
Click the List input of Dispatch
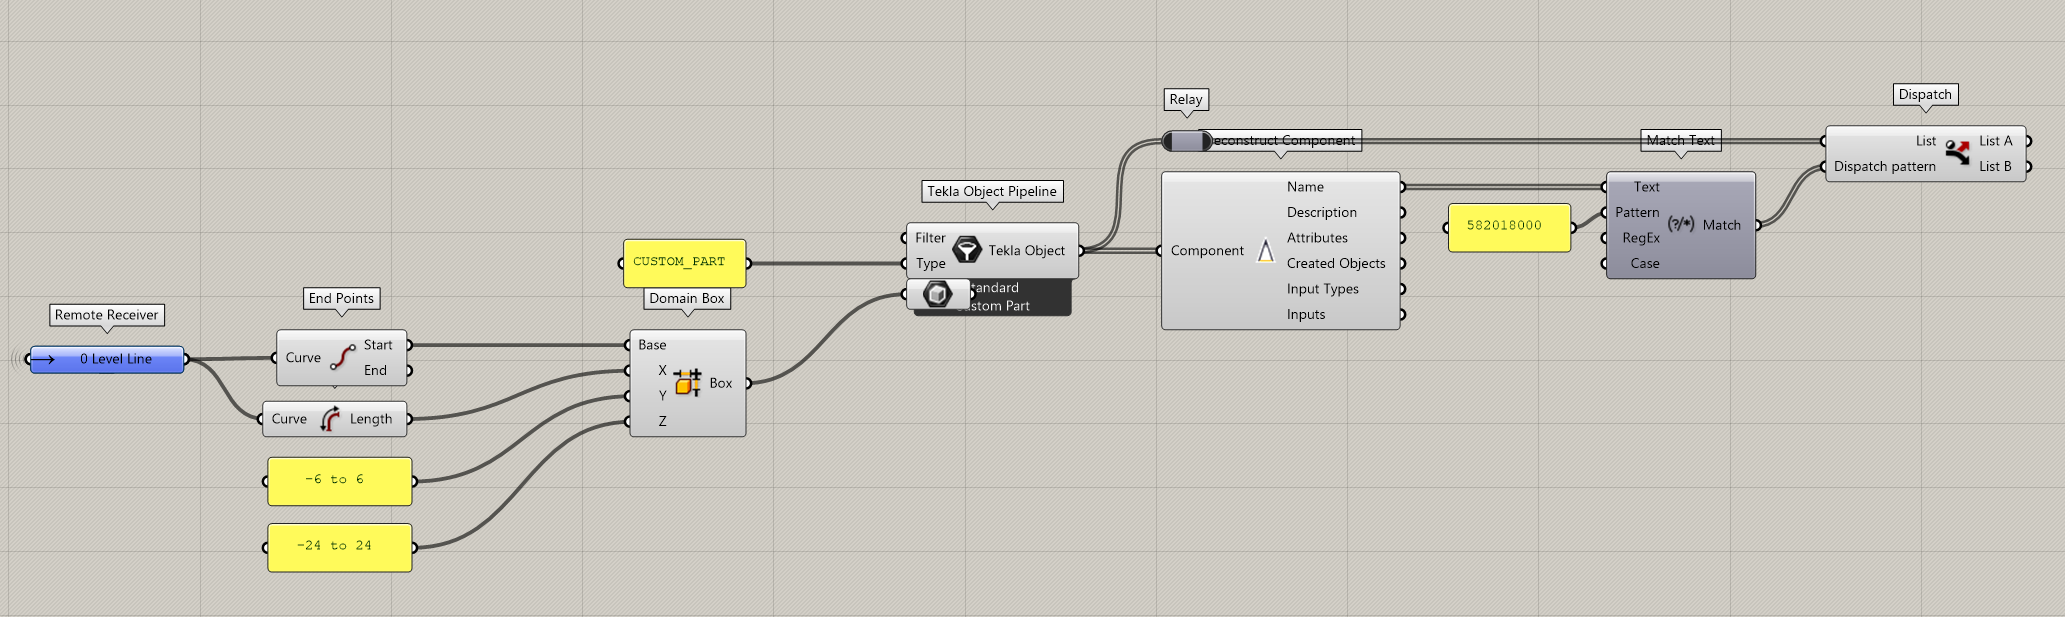(1926, 141)
